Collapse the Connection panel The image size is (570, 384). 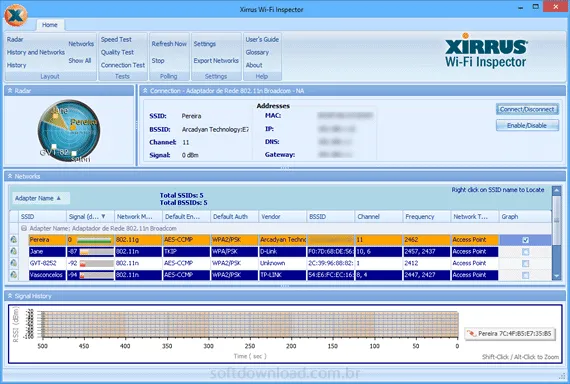click(145, 91)
